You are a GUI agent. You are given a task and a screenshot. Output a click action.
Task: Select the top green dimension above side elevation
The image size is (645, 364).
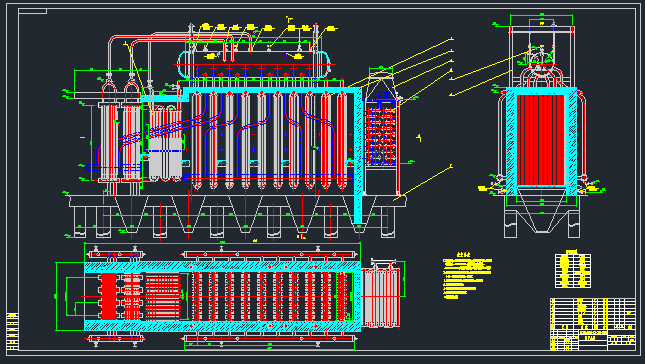(x=541, y=15)
